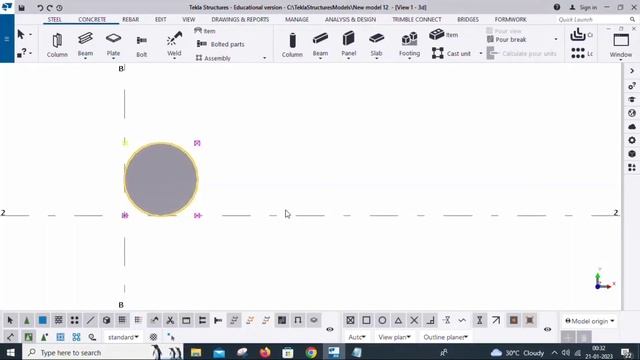This screenshot has height=360, width=640.
Task: Click the Help question mark icon
Action: click(557, 7)
